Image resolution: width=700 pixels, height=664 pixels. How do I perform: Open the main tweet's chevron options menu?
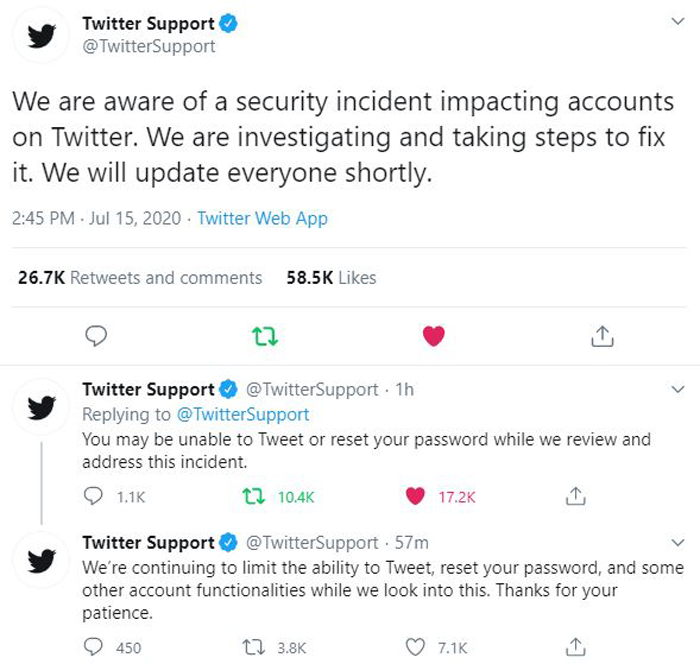(x=678, y=21)
